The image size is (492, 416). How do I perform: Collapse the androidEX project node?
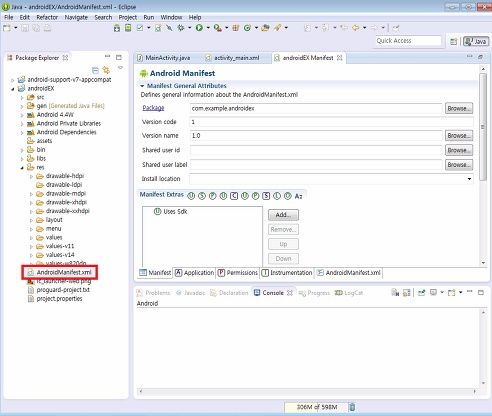tap(12, 89)
